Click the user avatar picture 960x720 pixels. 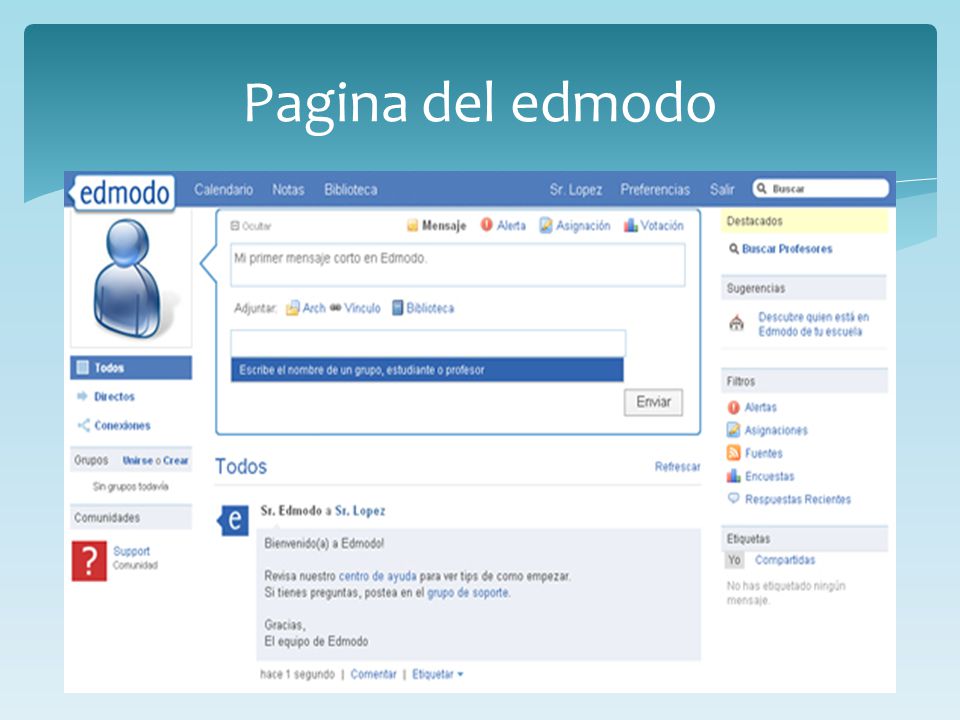(130, 279)
